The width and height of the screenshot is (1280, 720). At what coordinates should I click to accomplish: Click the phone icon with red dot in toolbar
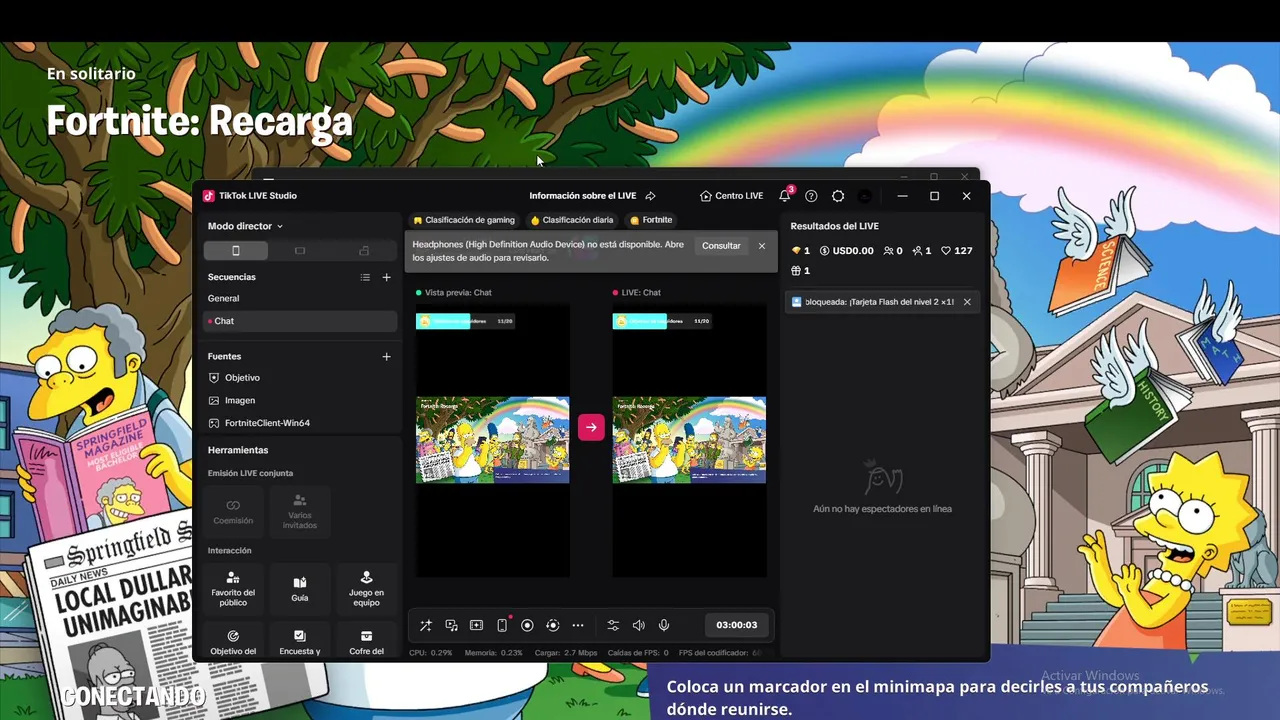502,625
